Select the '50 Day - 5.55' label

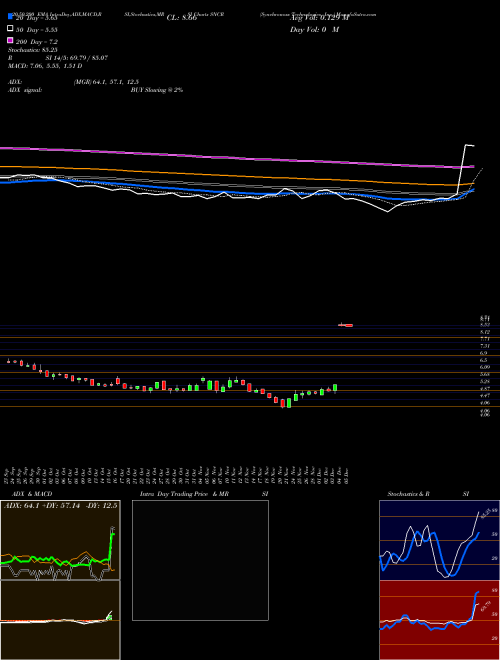(37, 30)
